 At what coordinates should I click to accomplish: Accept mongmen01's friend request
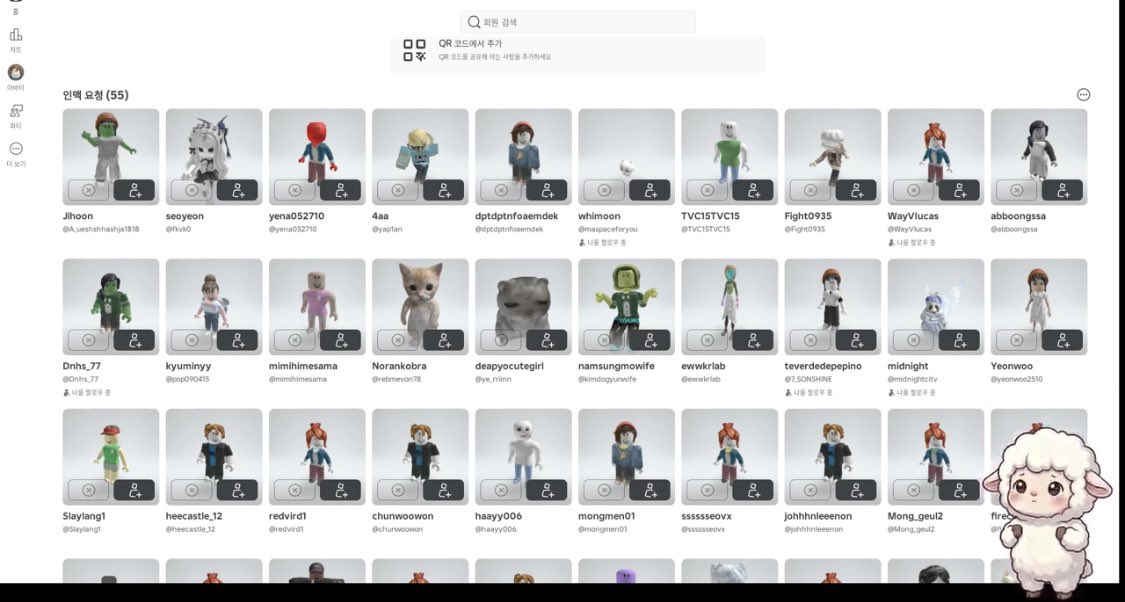point(650,490)
